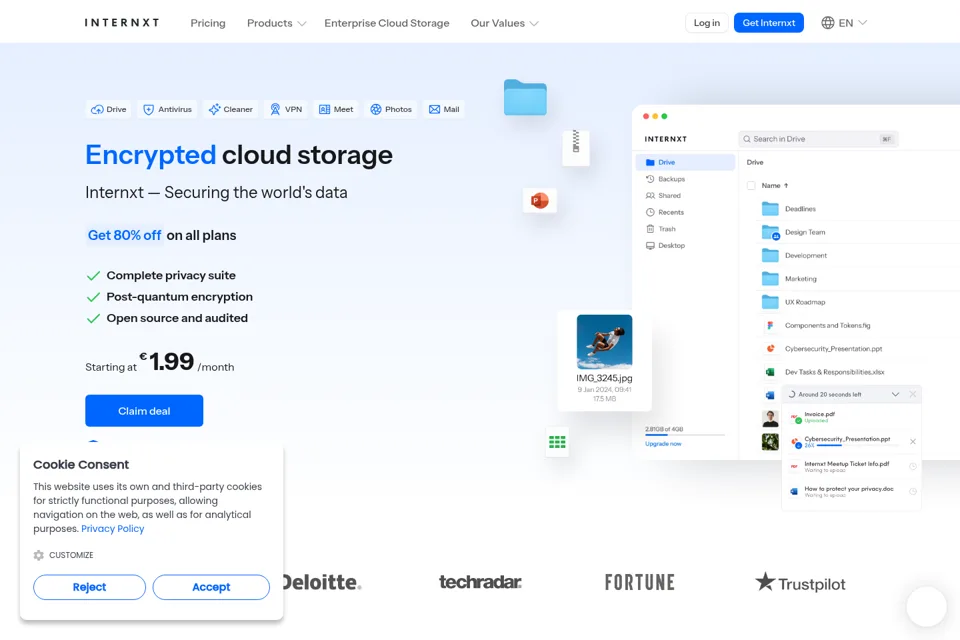The image size is (960, 640).
Task: Click the Get Internxt button
Action: 769,23
